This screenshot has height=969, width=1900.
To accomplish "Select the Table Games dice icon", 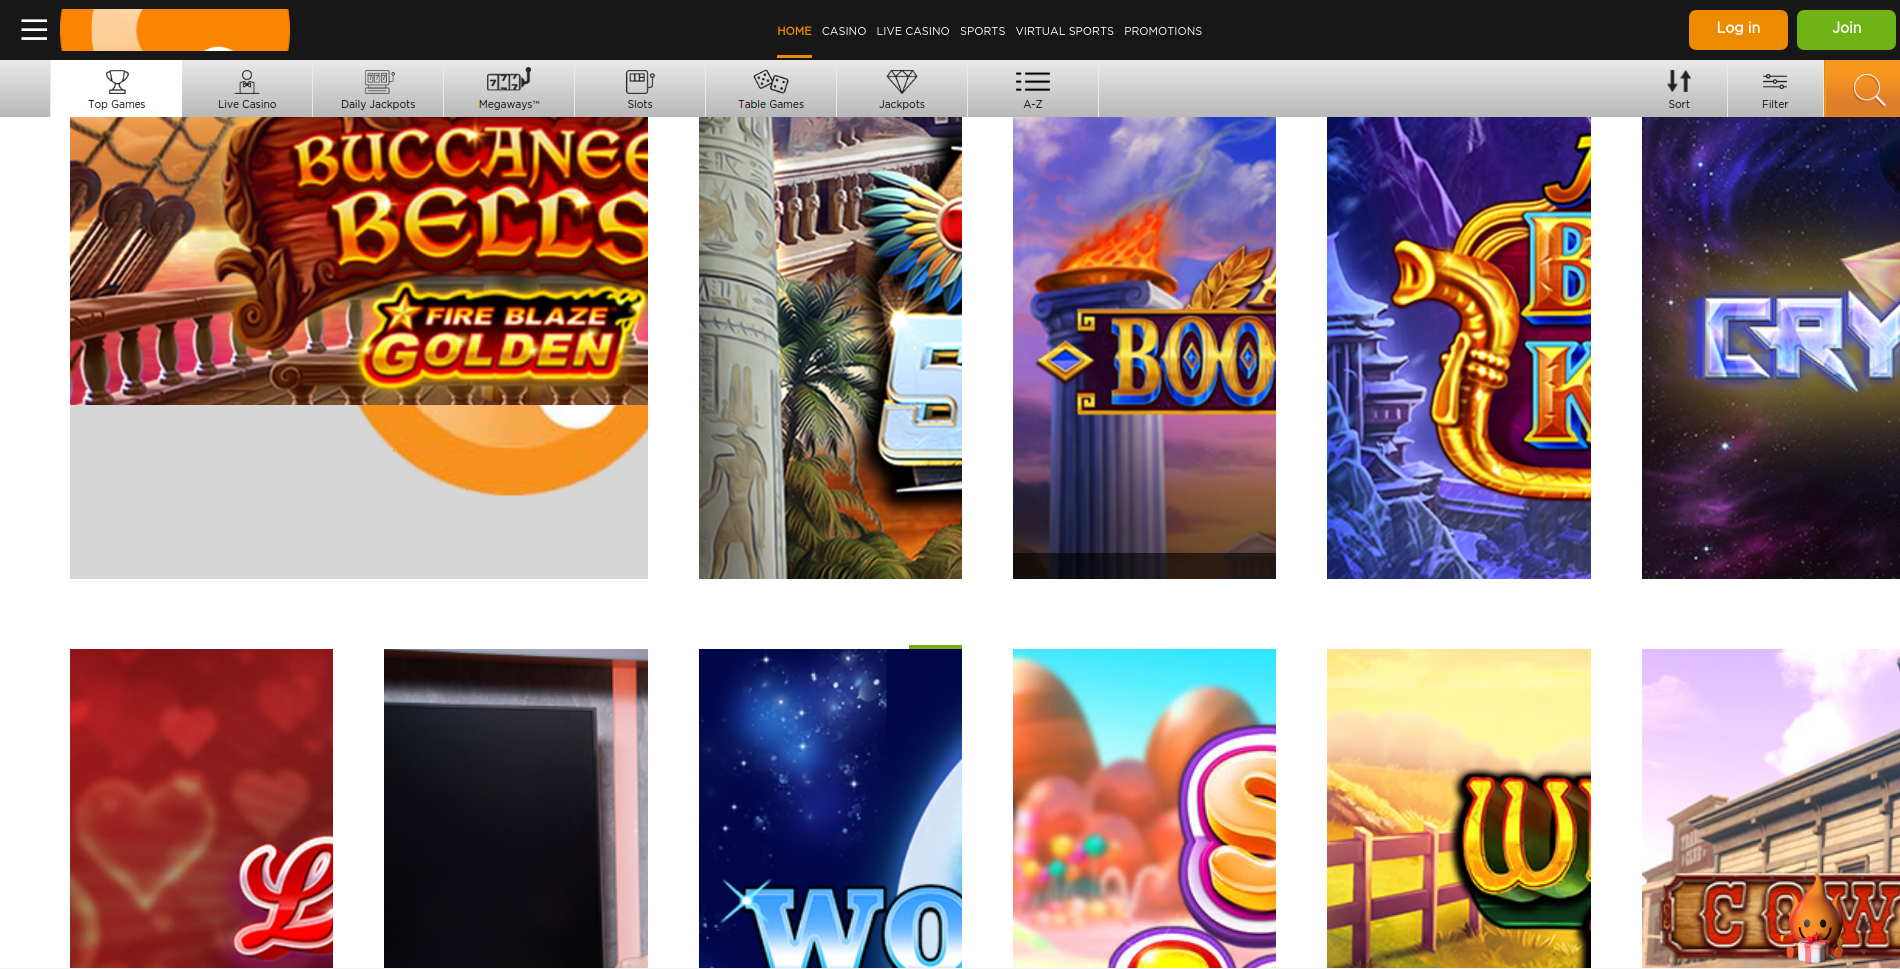I will coord(771,82).
